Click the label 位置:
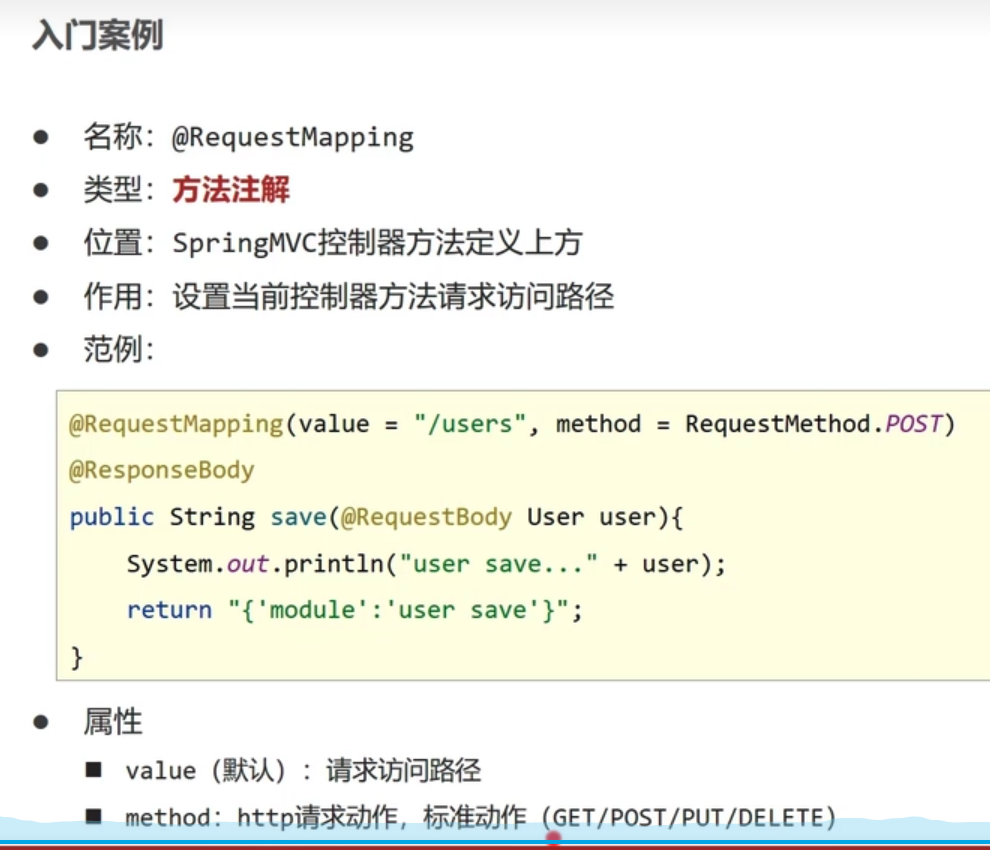Screen dimensions: 990x850 click(119, 242)
